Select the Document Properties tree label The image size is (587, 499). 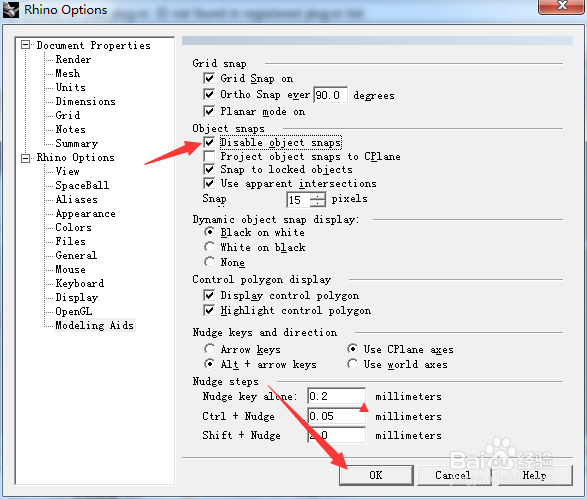pos(94,45)
